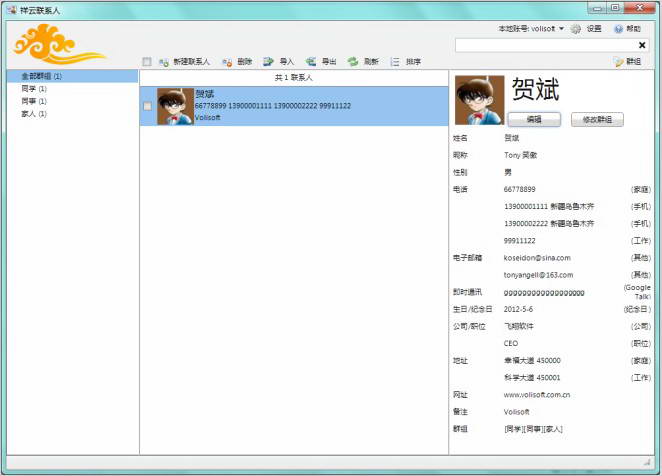Click the birthday value 2012-5-6
Image resolution: width=662 pixels, height=476 pixels.
tap(518, 309)
